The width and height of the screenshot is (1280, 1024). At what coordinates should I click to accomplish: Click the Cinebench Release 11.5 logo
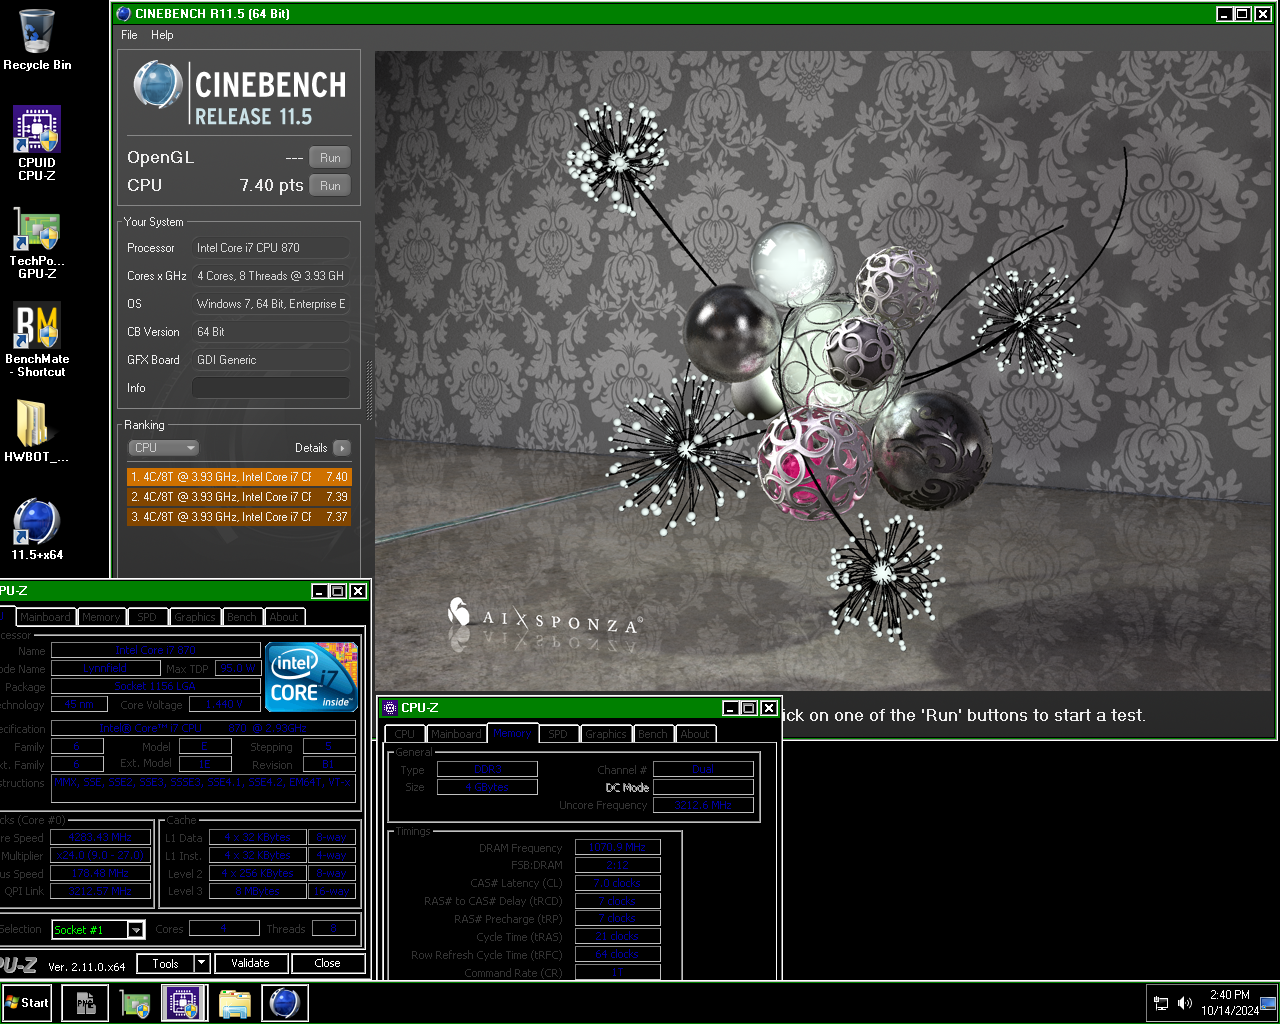coord(240,95)
